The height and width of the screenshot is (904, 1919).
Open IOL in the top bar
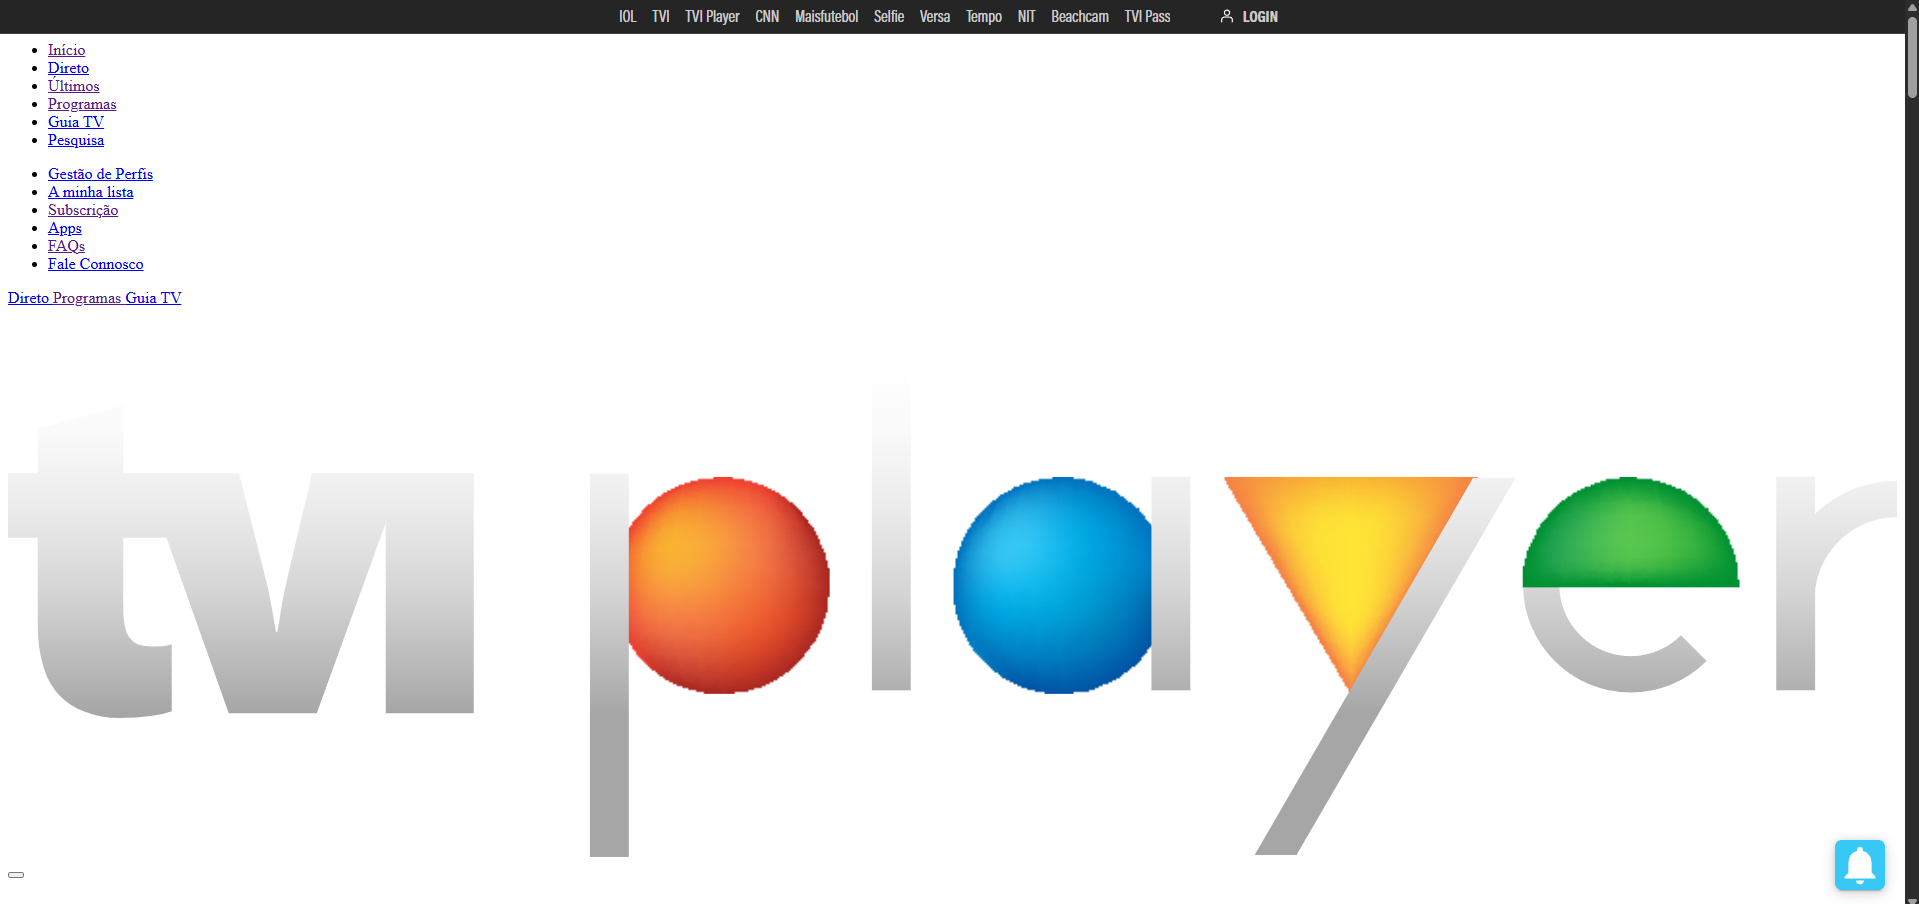(x=627, y=17)
